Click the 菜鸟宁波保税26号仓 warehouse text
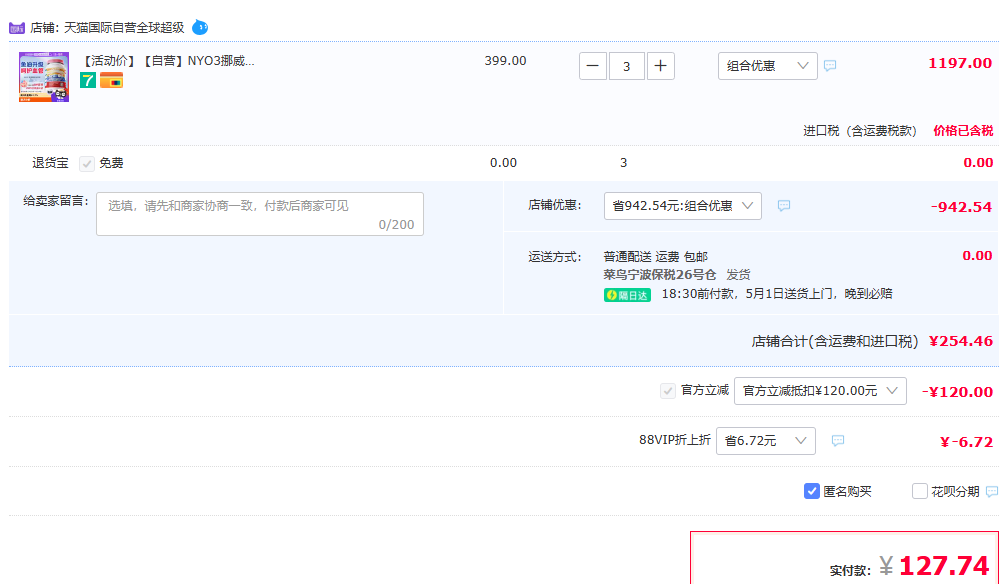 click(659, 275)
